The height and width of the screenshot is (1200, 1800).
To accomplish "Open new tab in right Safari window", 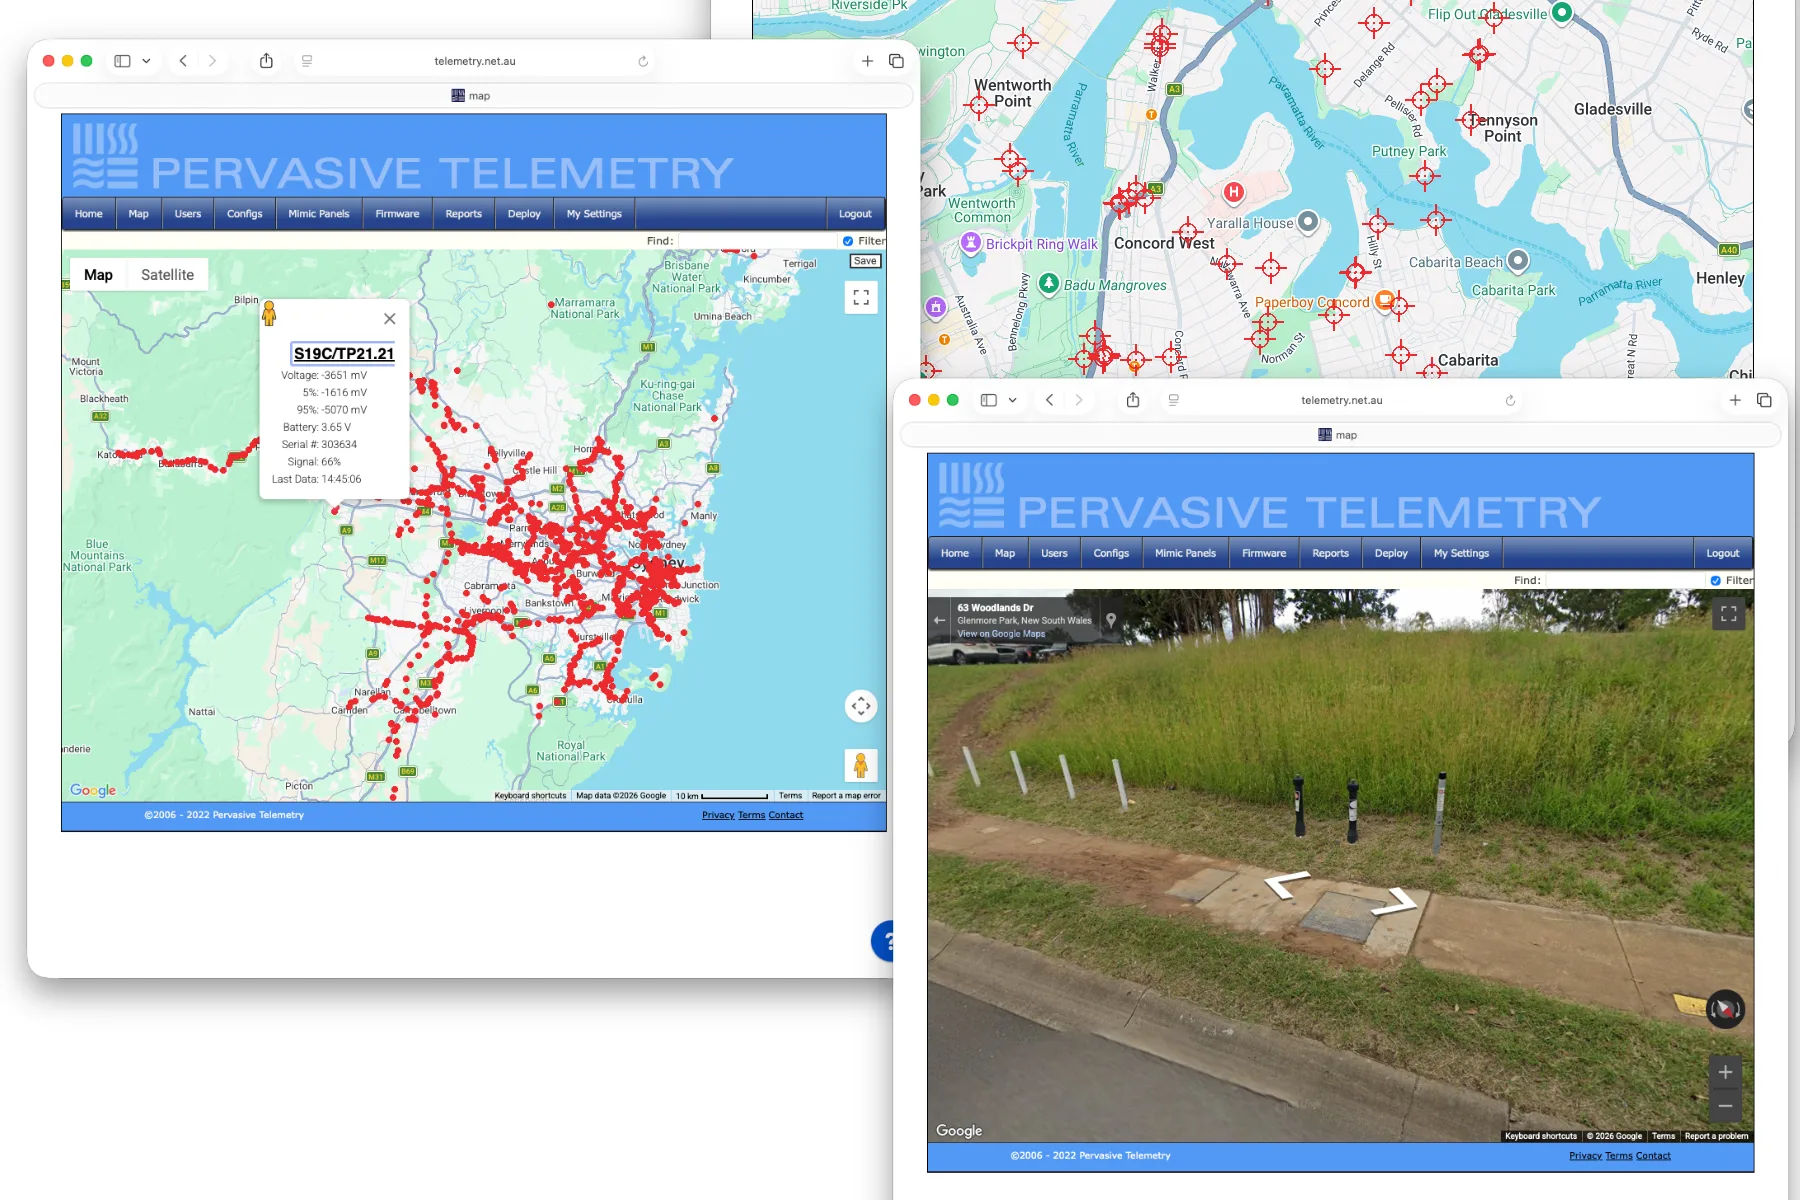I will point(1735,400).
